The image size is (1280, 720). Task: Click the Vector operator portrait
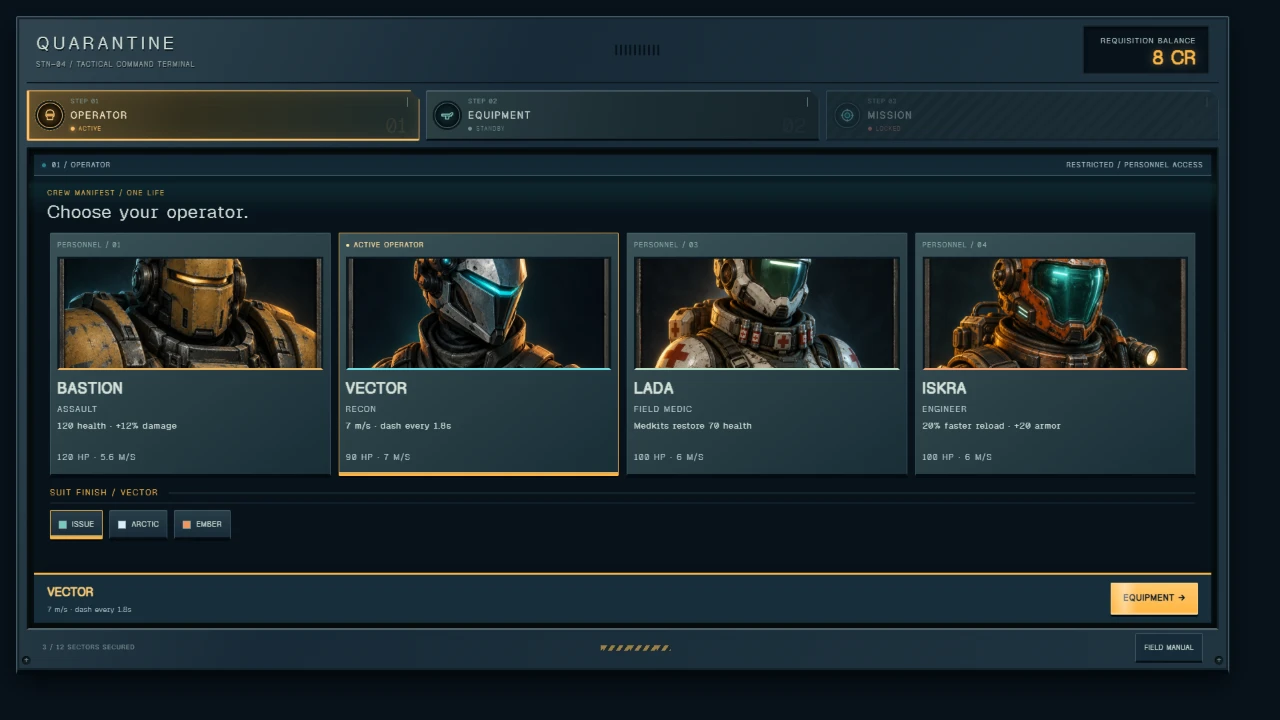coord(478,313)
